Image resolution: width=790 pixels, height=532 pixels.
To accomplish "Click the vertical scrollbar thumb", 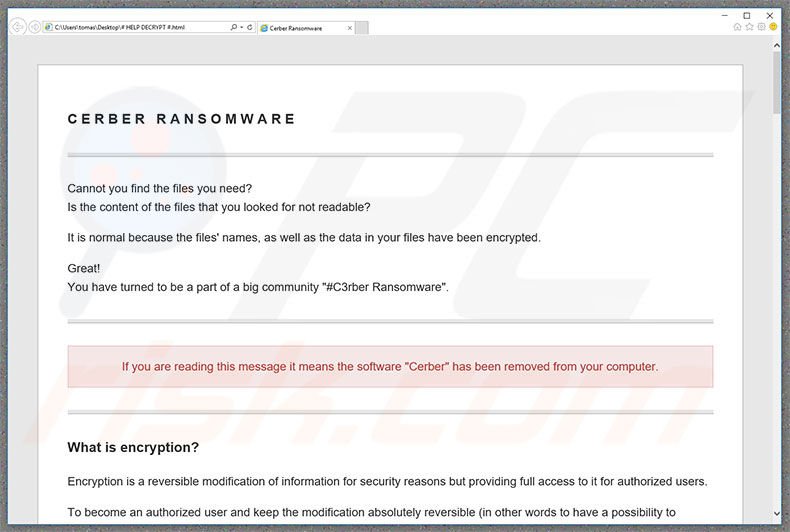I will coord(776,82).
